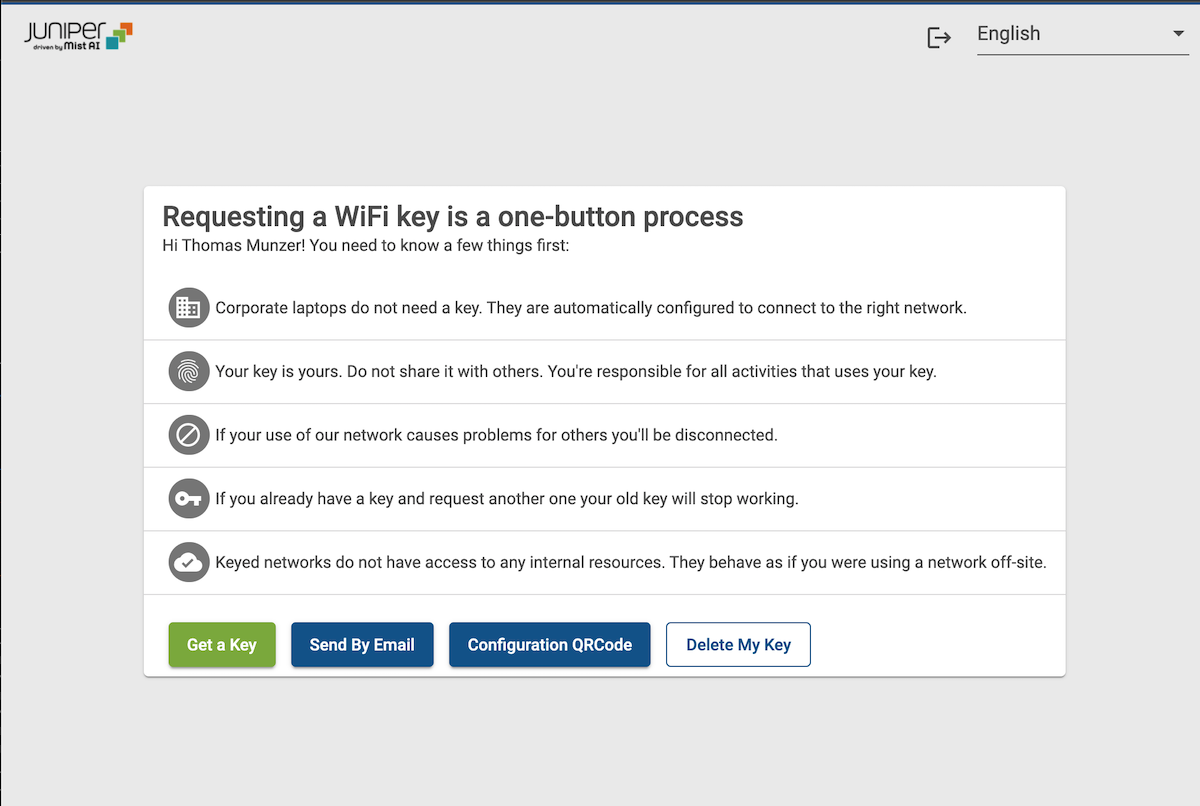Open the Configuration QRCode

pos(550,645)
